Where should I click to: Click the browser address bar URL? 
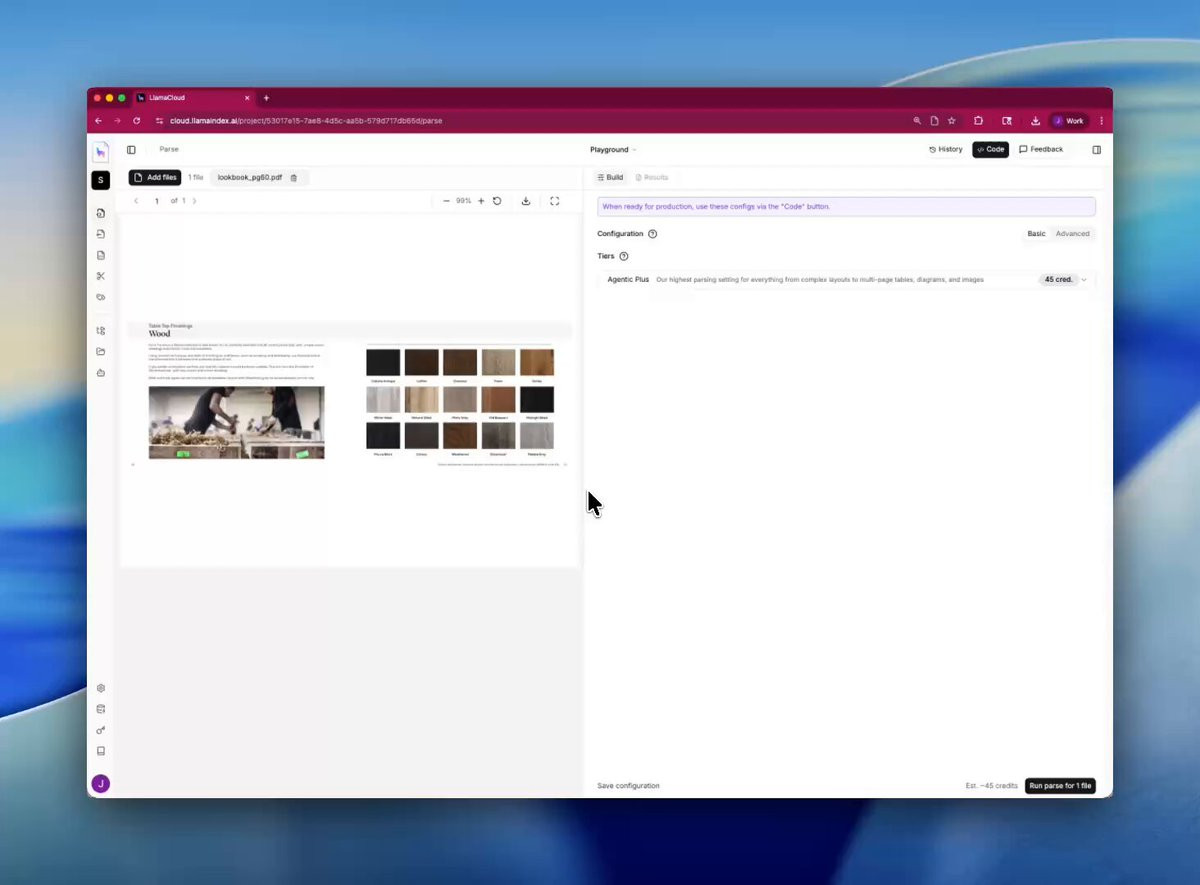tap(306, 121)
